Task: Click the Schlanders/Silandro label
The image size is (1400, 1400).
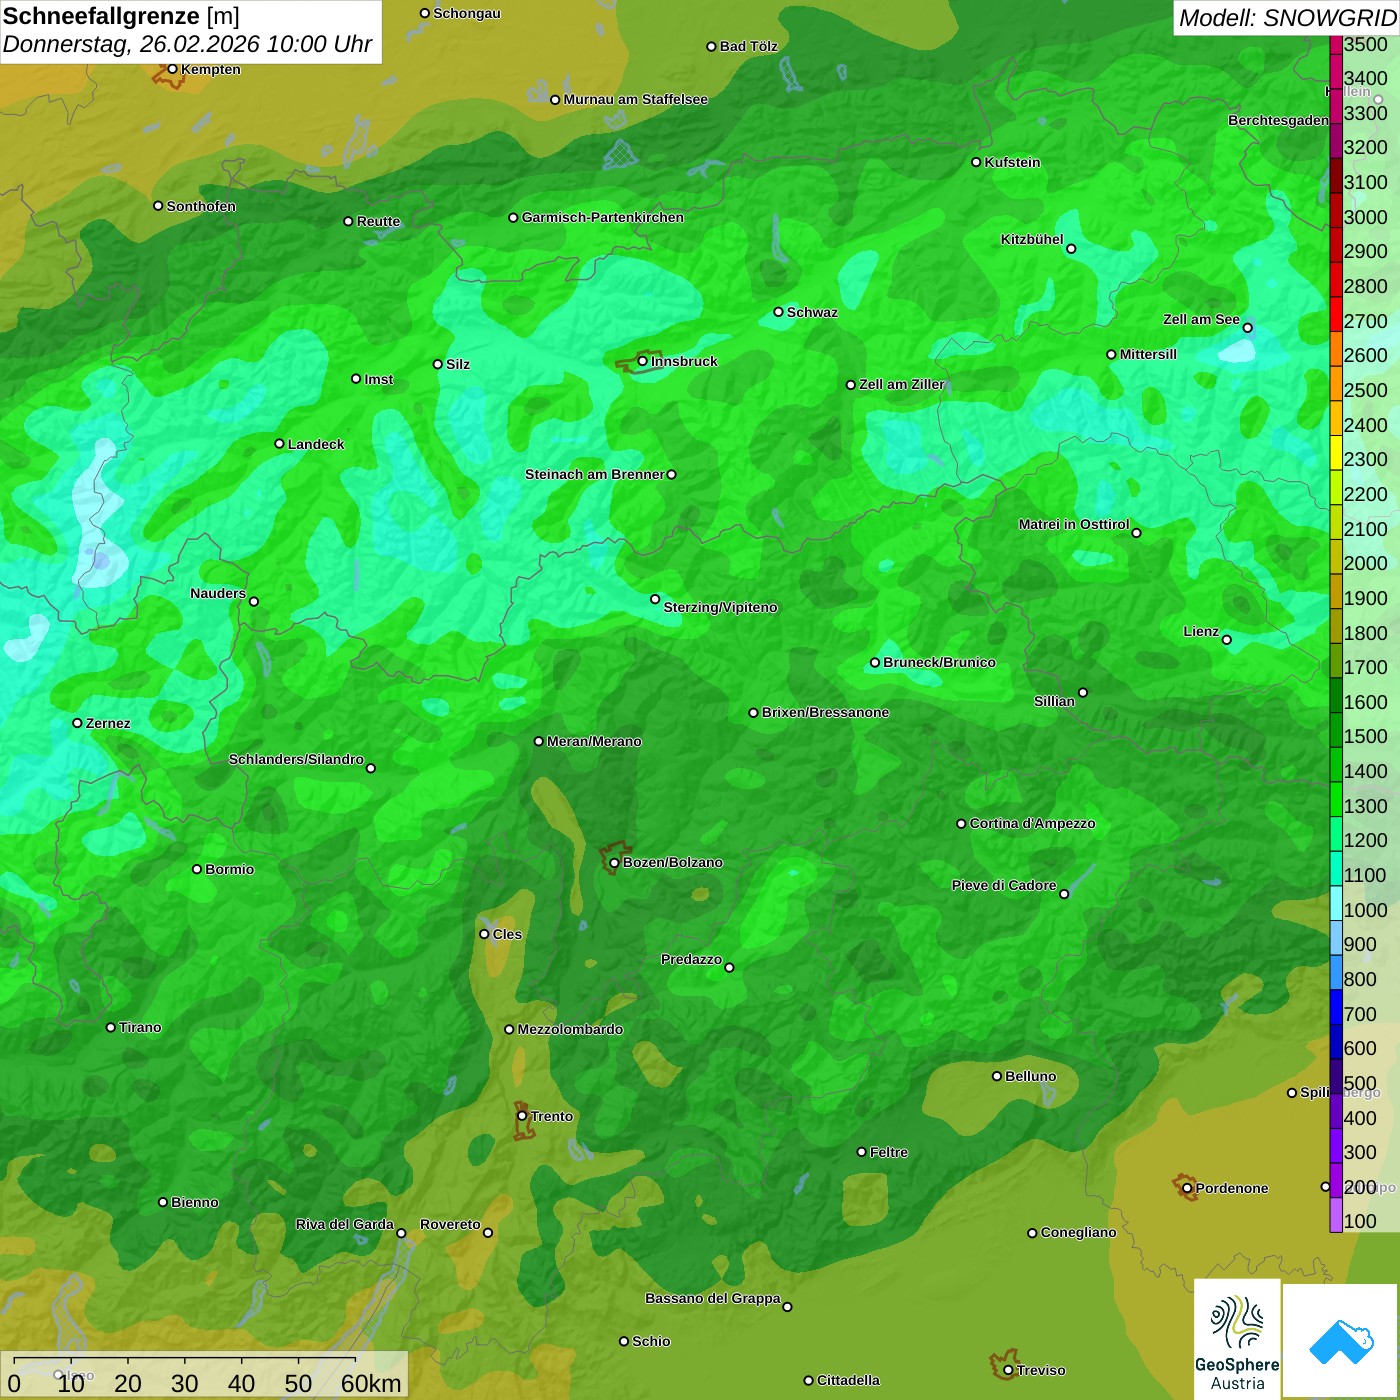Action: click(296, 759)
